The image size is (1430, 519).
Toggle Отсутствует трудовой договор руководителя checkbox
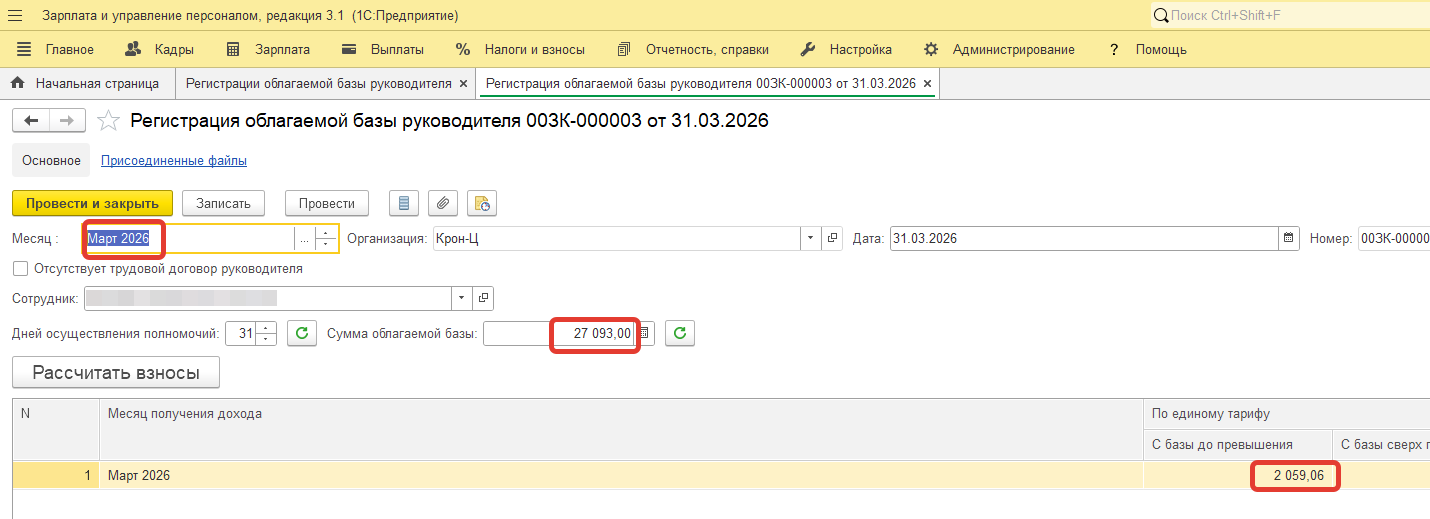click(20, 269)
